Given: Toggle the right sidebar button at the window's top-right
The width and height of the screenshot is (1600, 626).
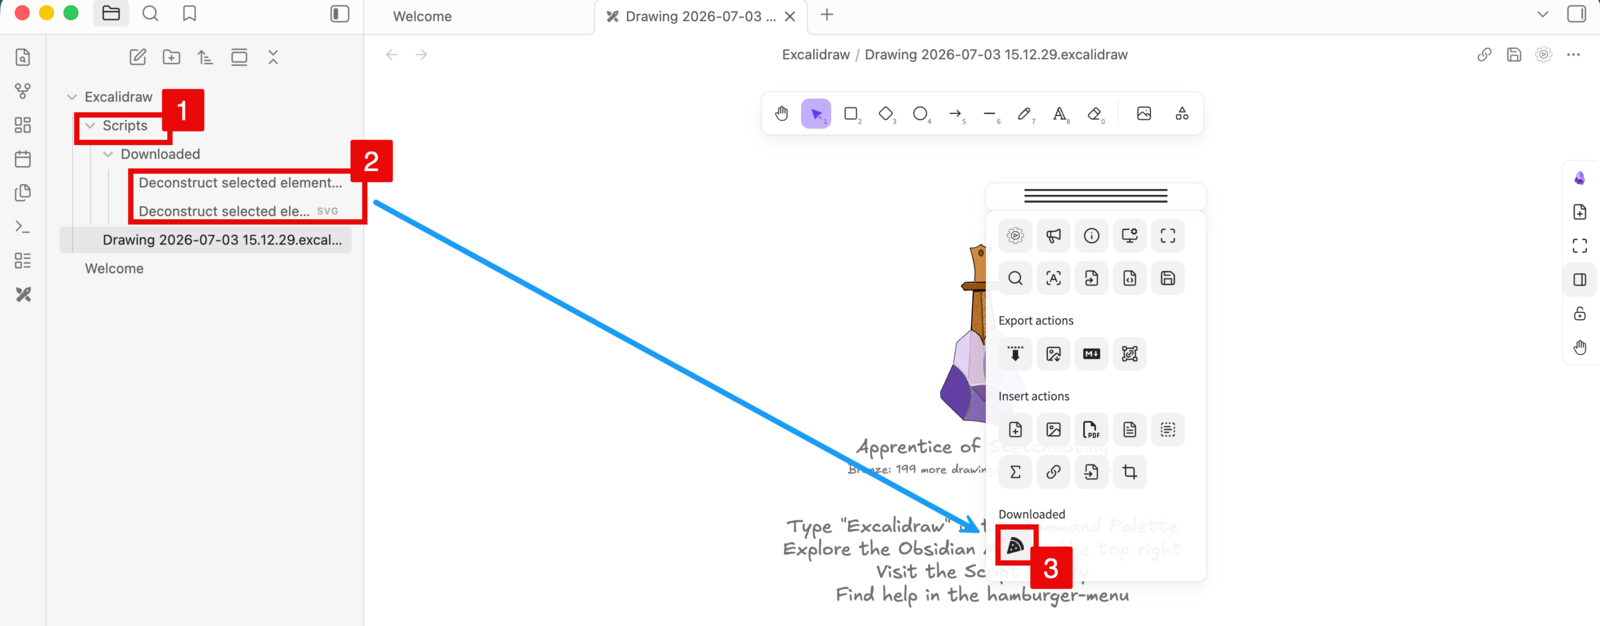Looking at the screenshot, I should coord(1577,14).
